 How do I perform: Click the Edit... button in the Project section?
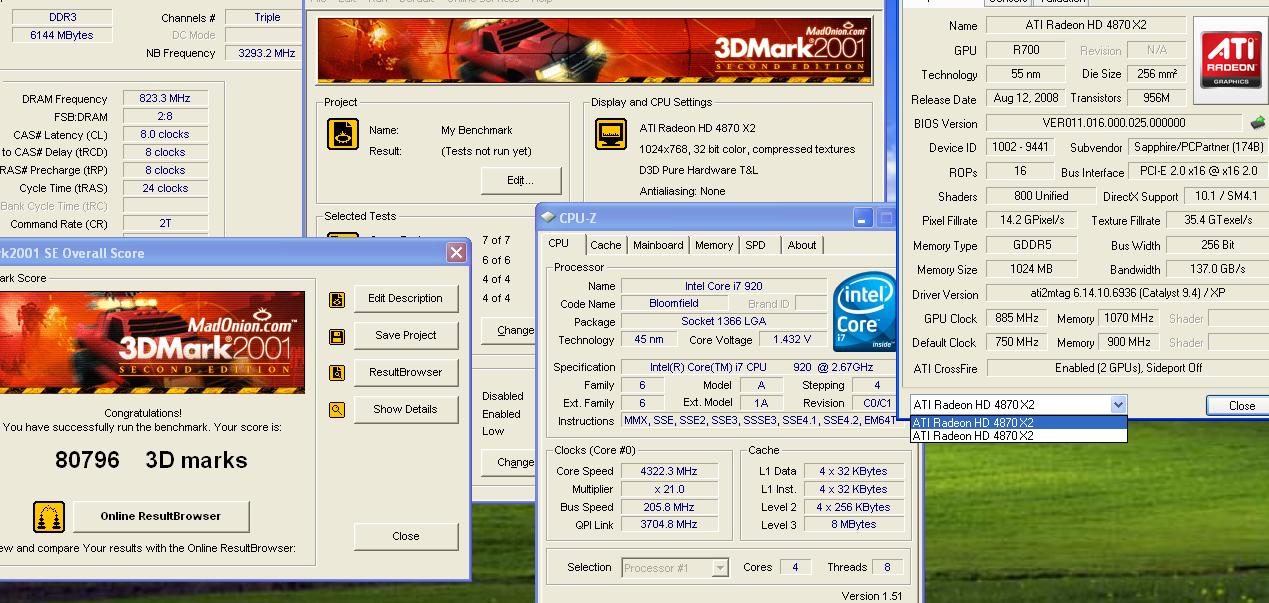coord(521,181)
